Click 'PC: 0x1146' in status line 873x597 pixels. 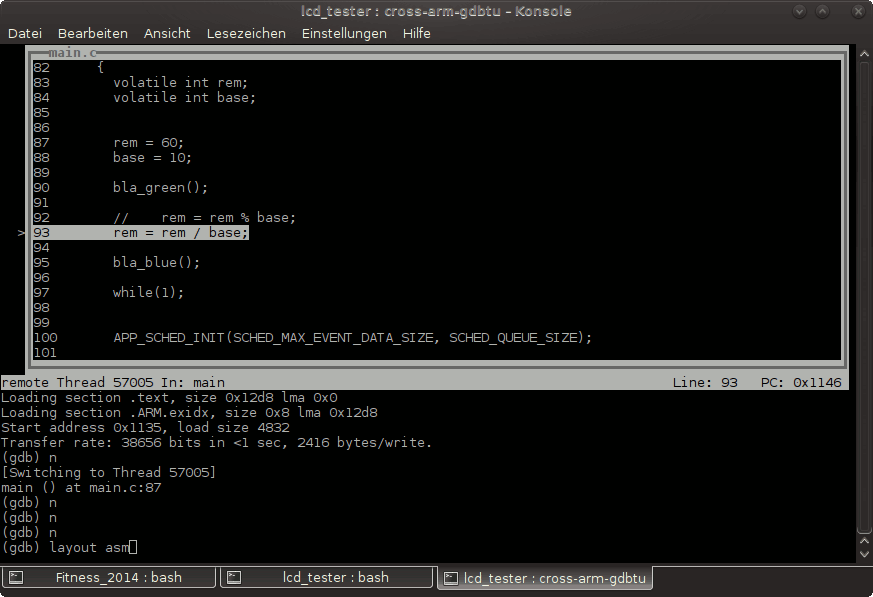pos(801,383)
